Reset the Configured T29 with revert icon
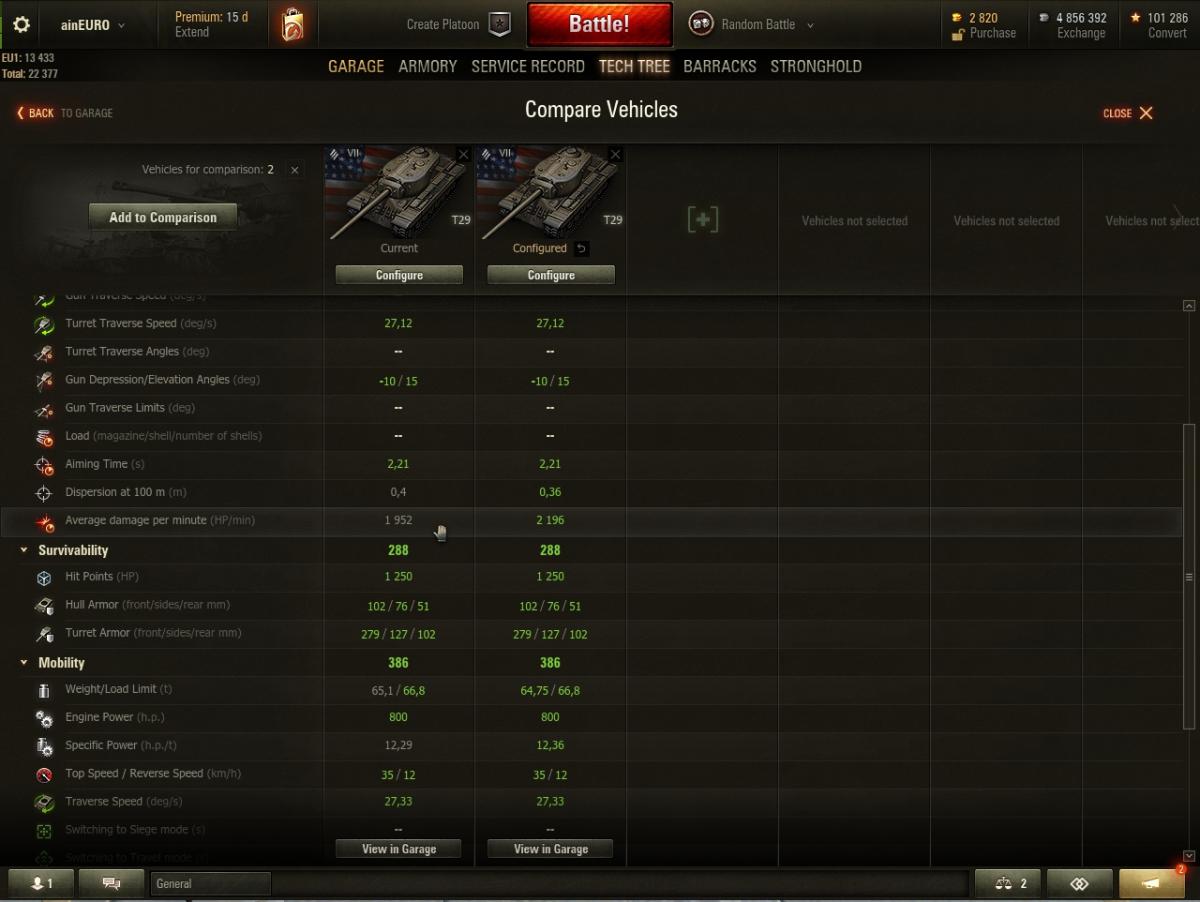 (x=582, y=248)
